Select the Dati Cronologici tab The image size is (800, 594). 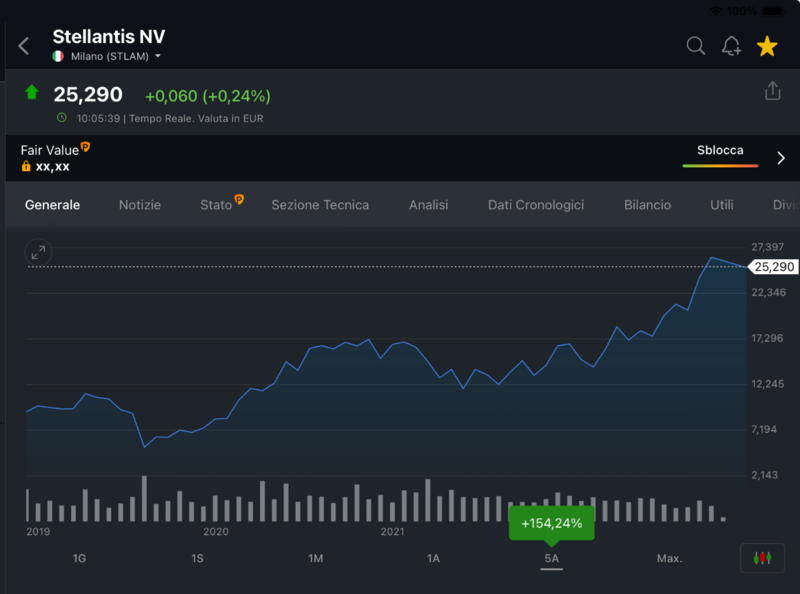(x=535, y=205)
